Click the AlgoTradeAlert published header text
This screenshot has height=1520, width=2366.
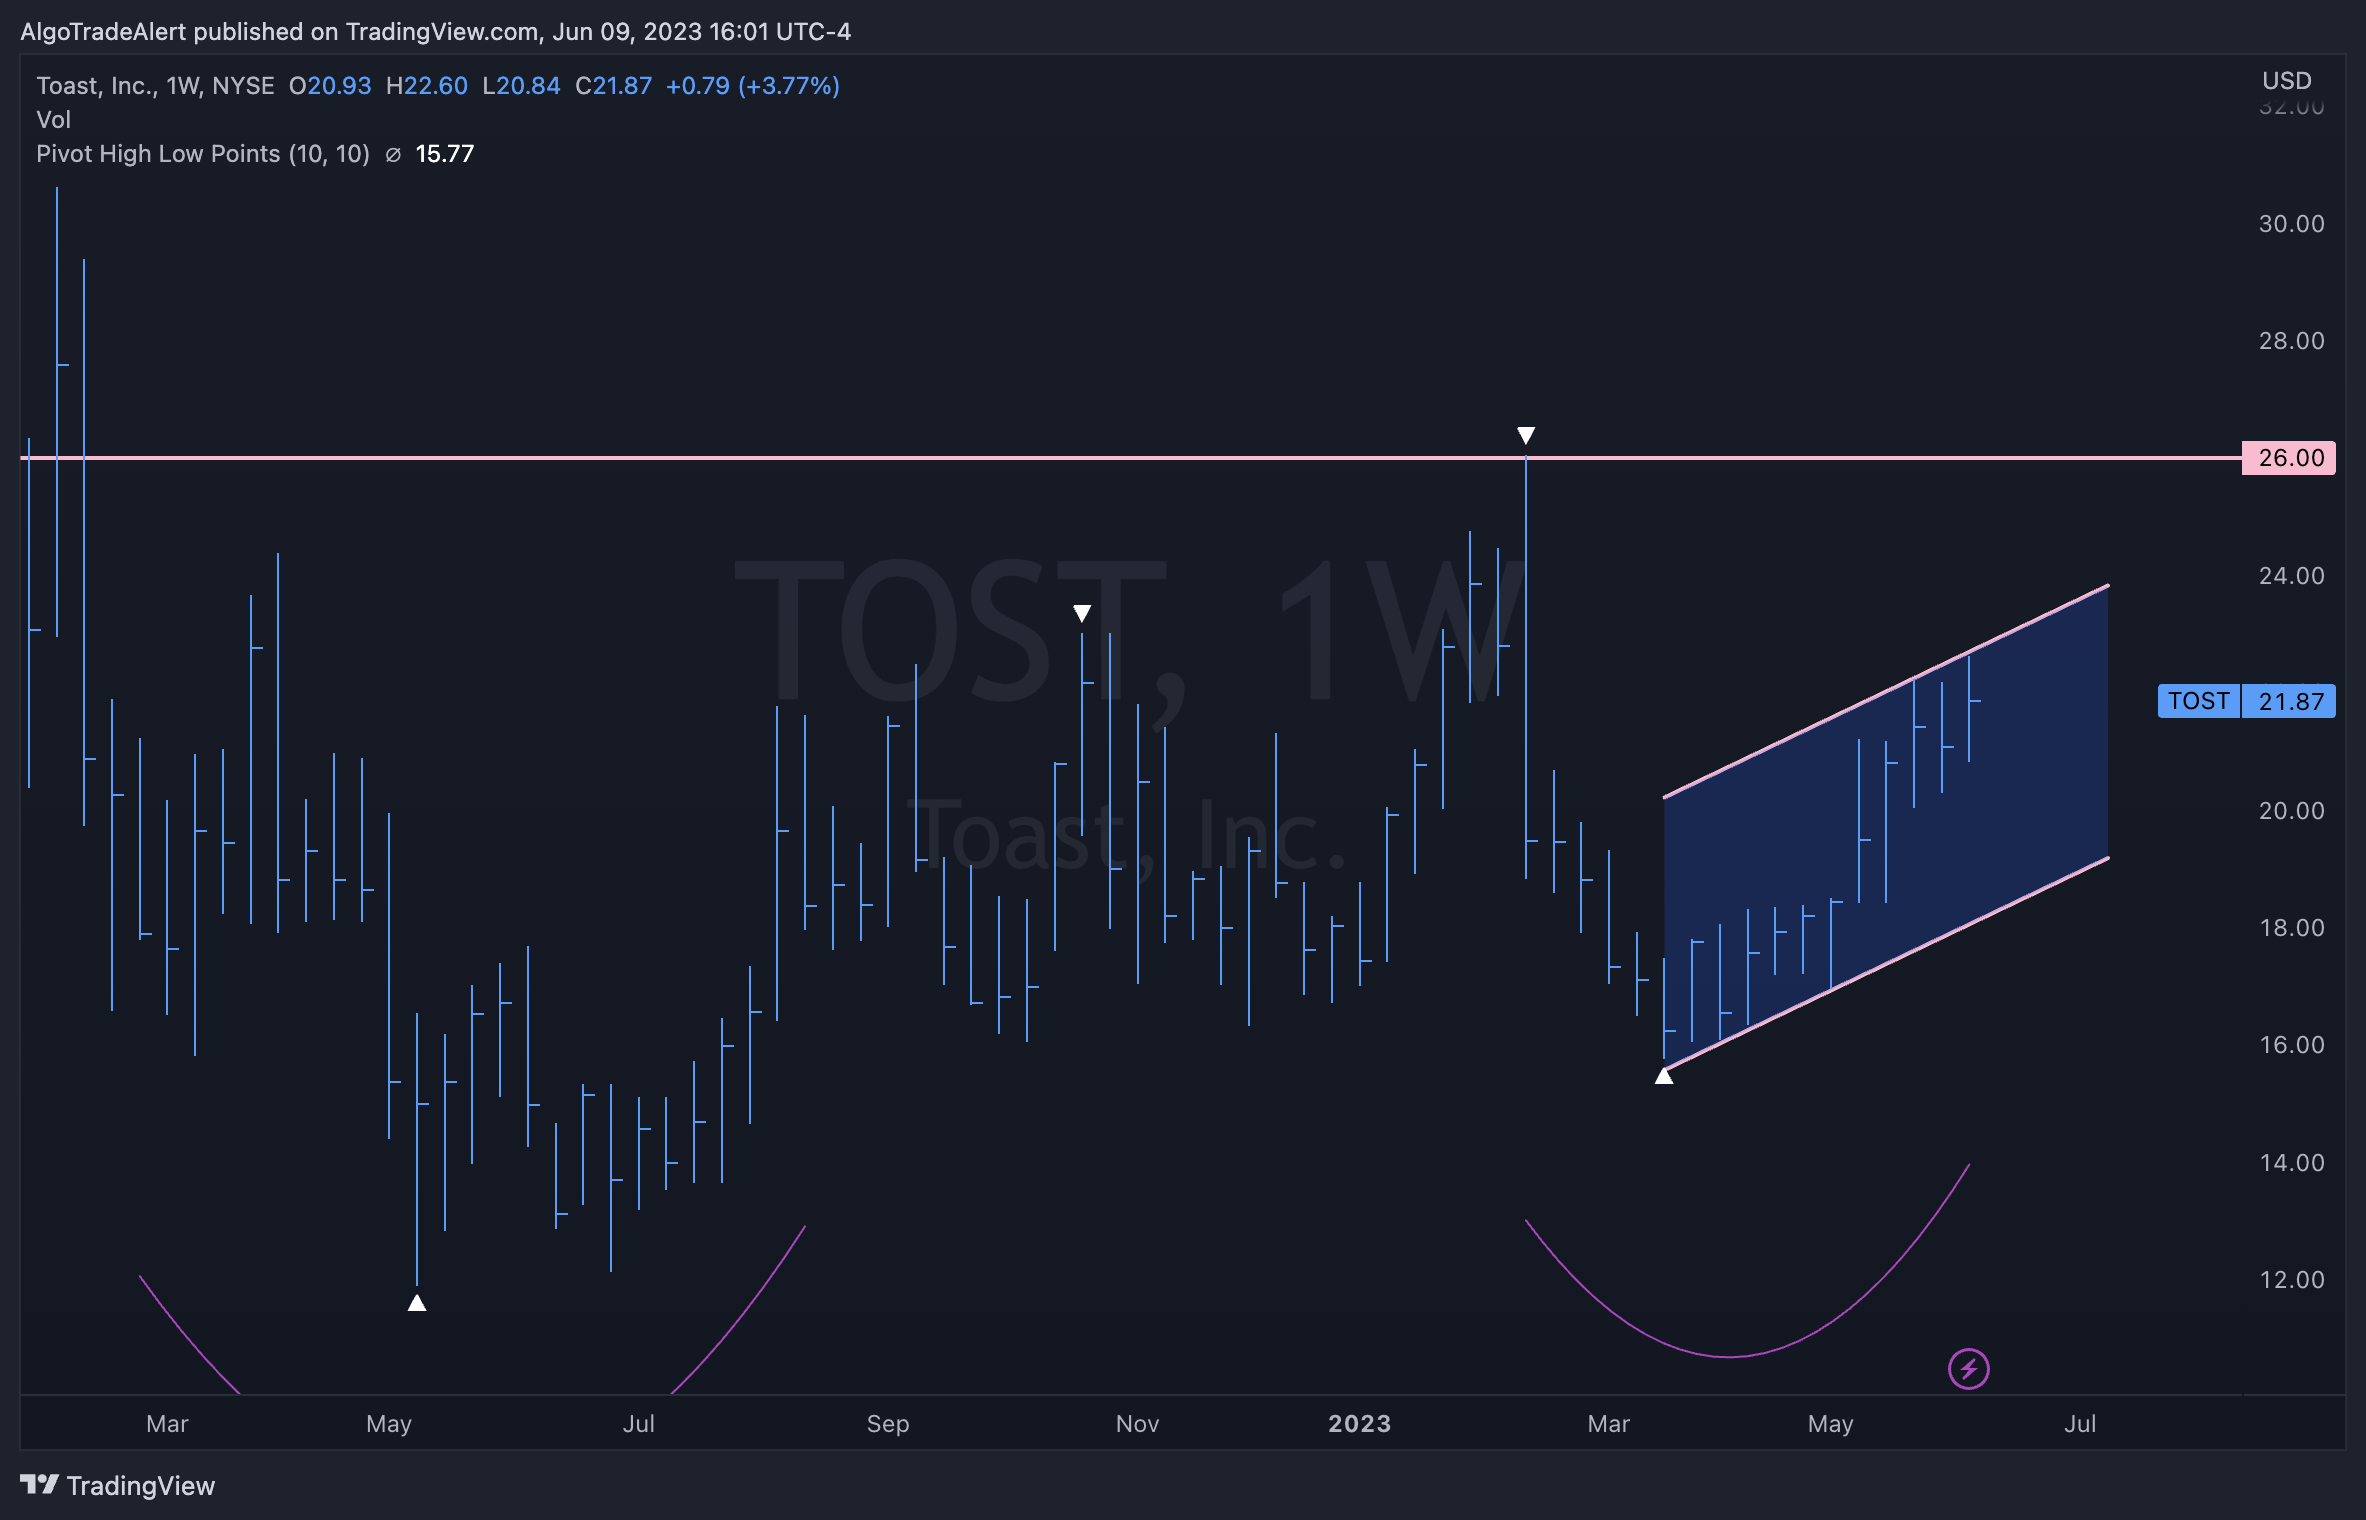click(x=436, y=32)
